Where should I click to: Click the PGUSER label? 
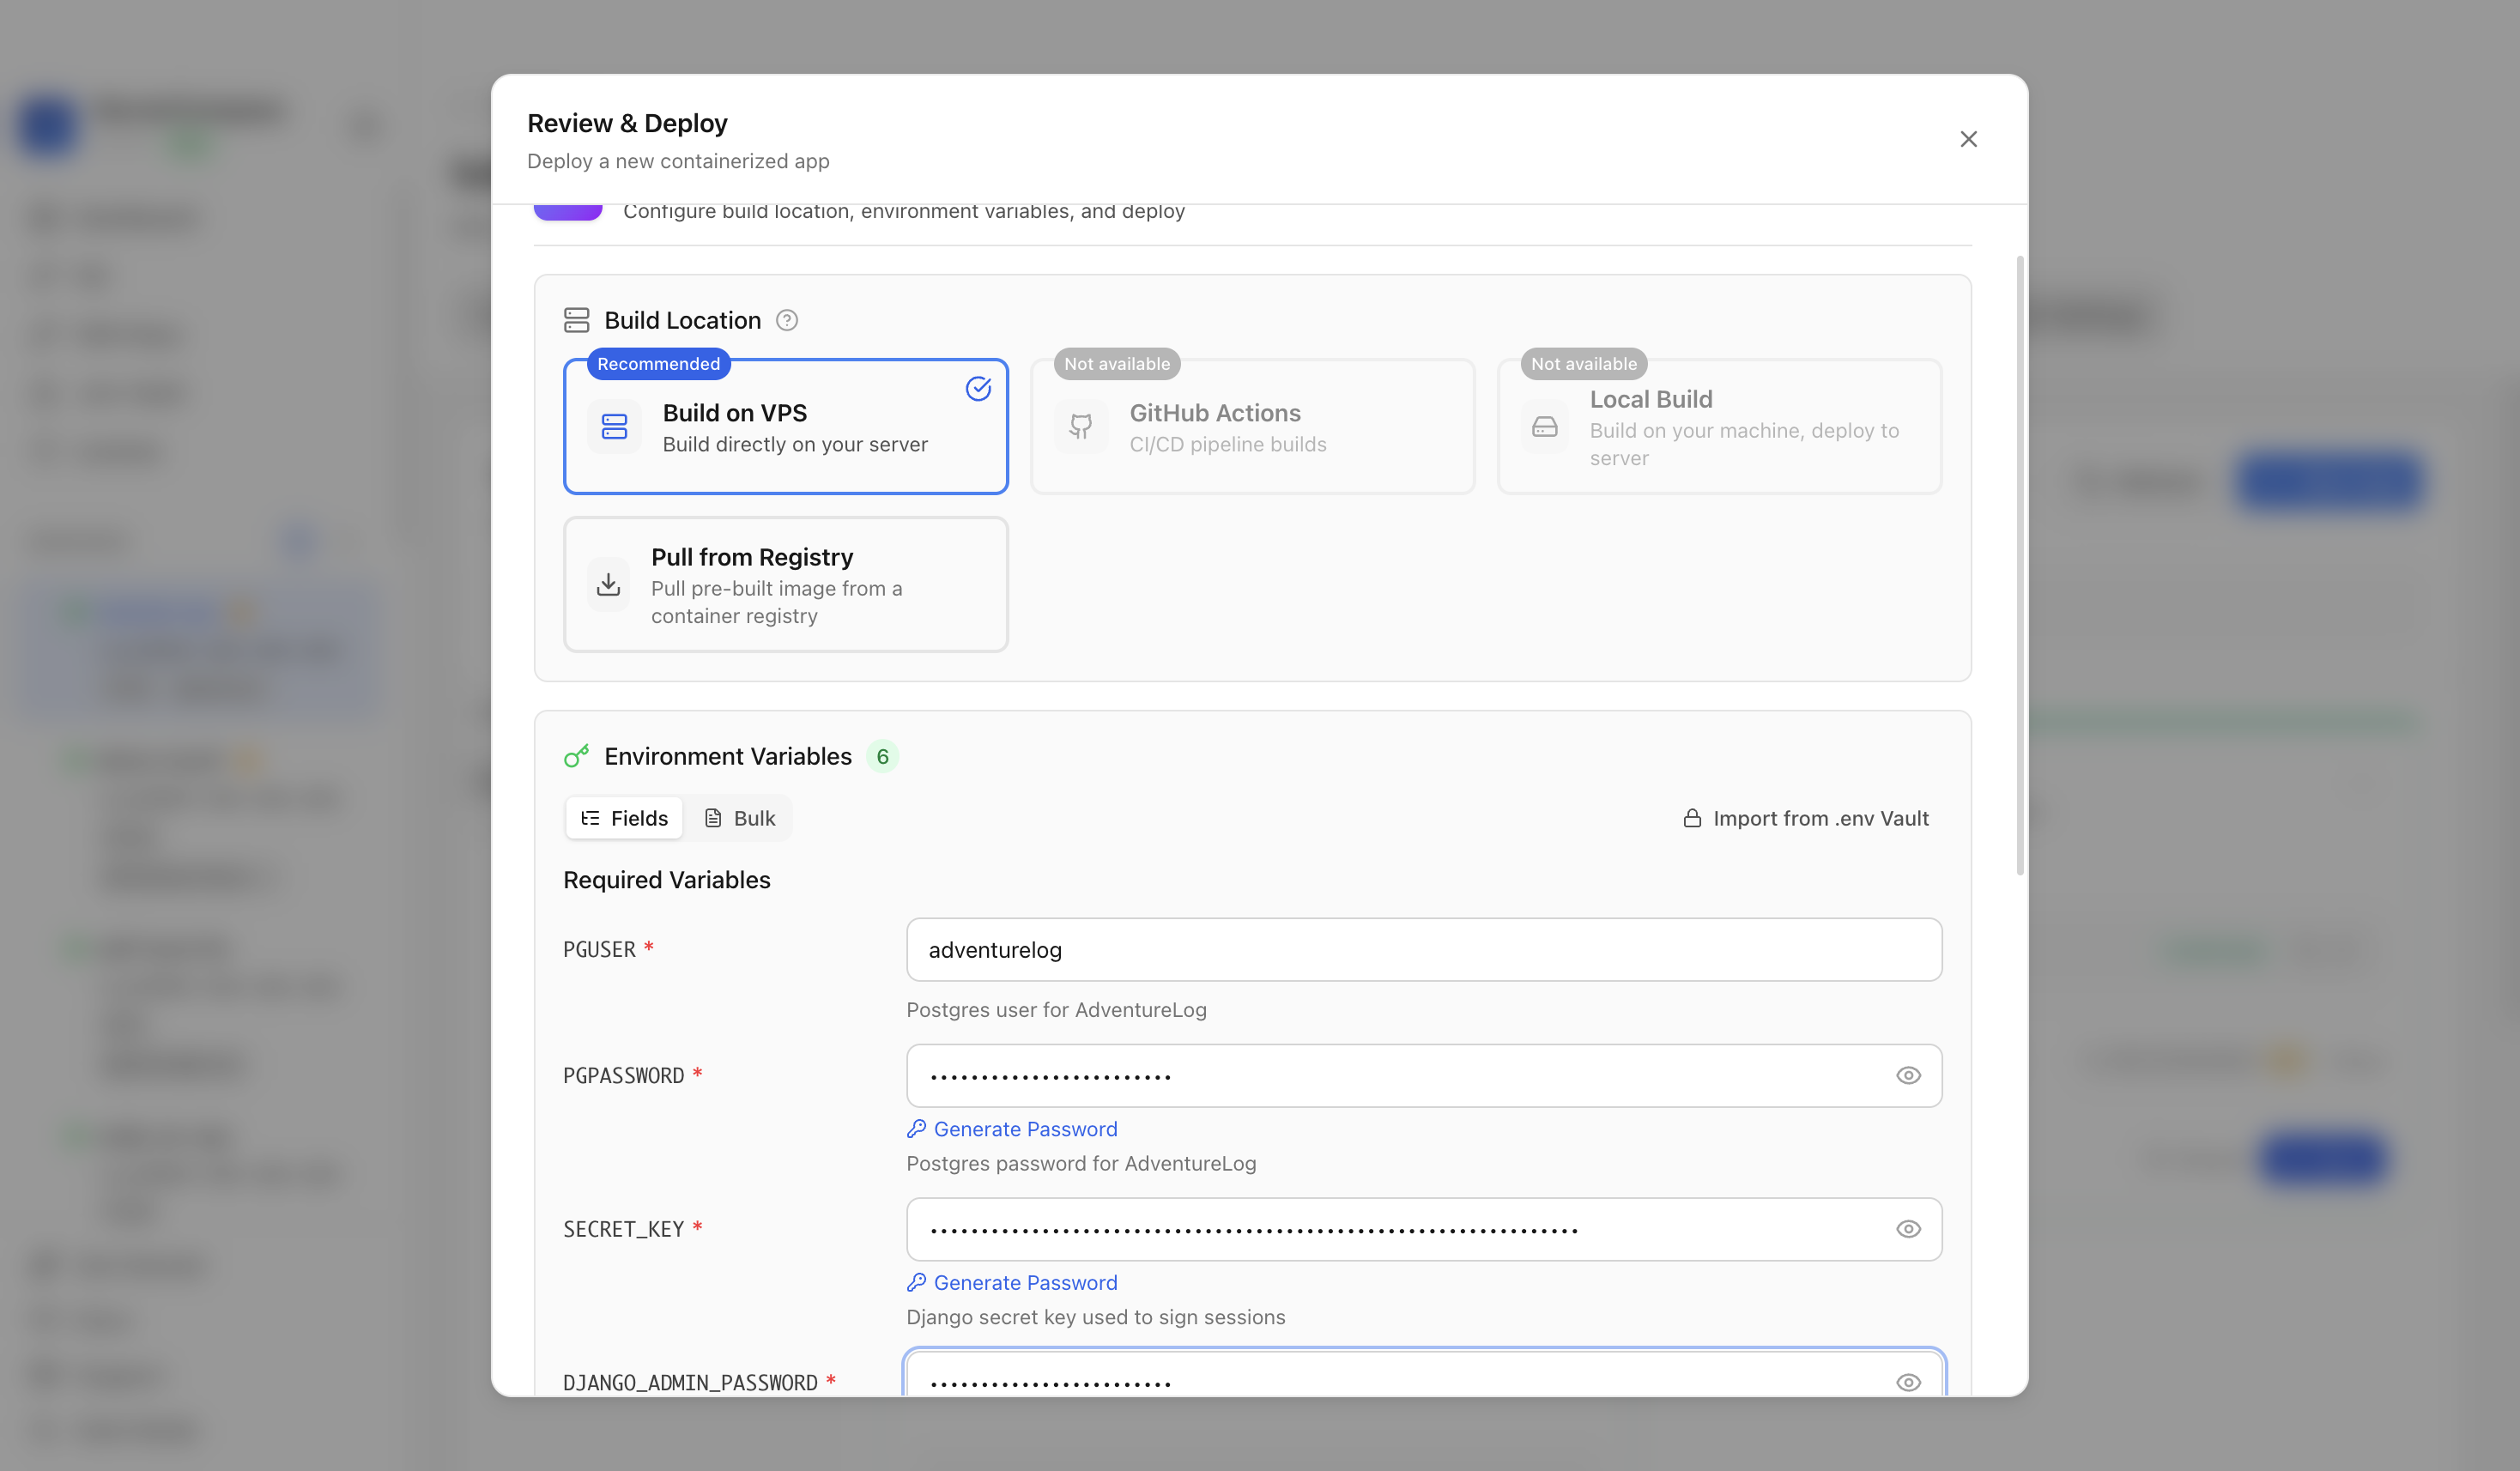tap(599, 950)
